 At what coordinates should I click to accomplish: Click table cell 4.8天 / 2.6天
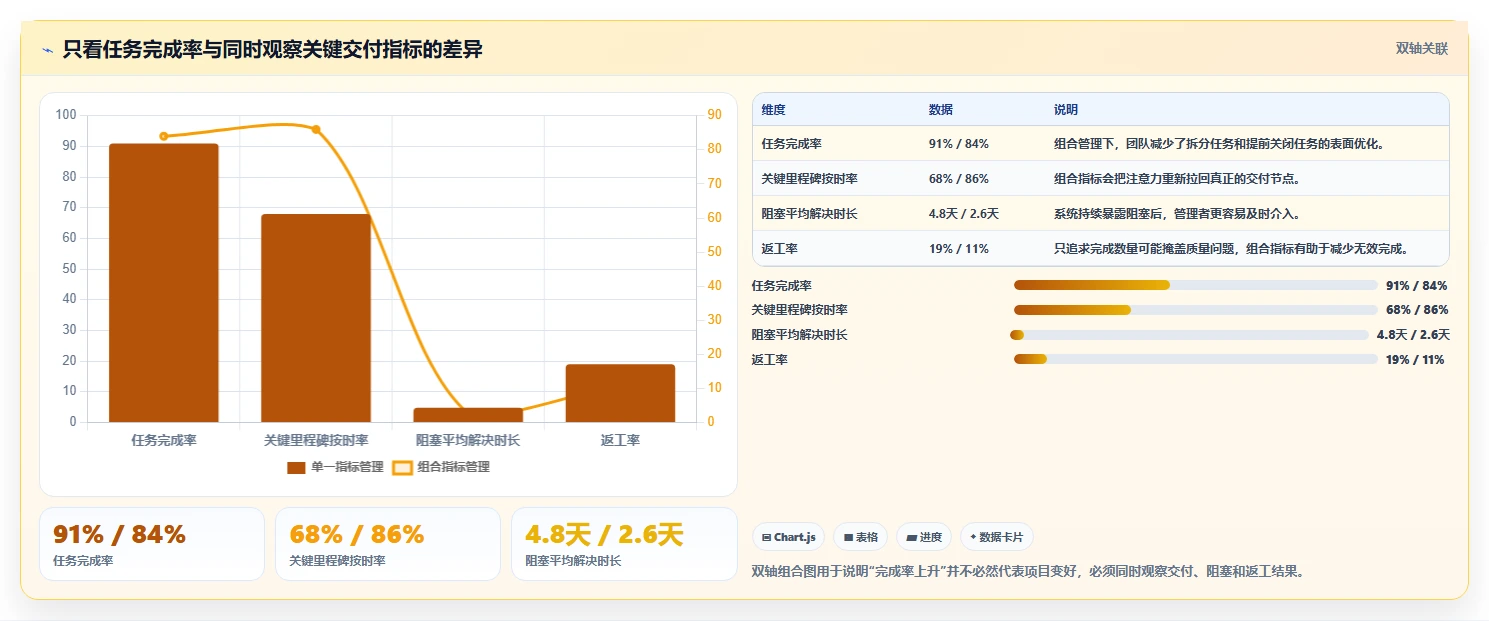[963, 214]
